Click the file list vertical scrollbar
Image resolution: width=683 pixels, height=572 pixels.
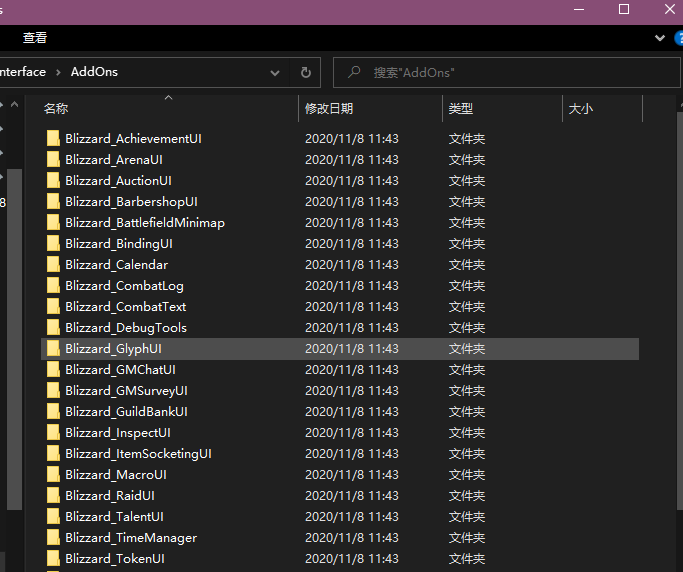[x=680, y=310]
